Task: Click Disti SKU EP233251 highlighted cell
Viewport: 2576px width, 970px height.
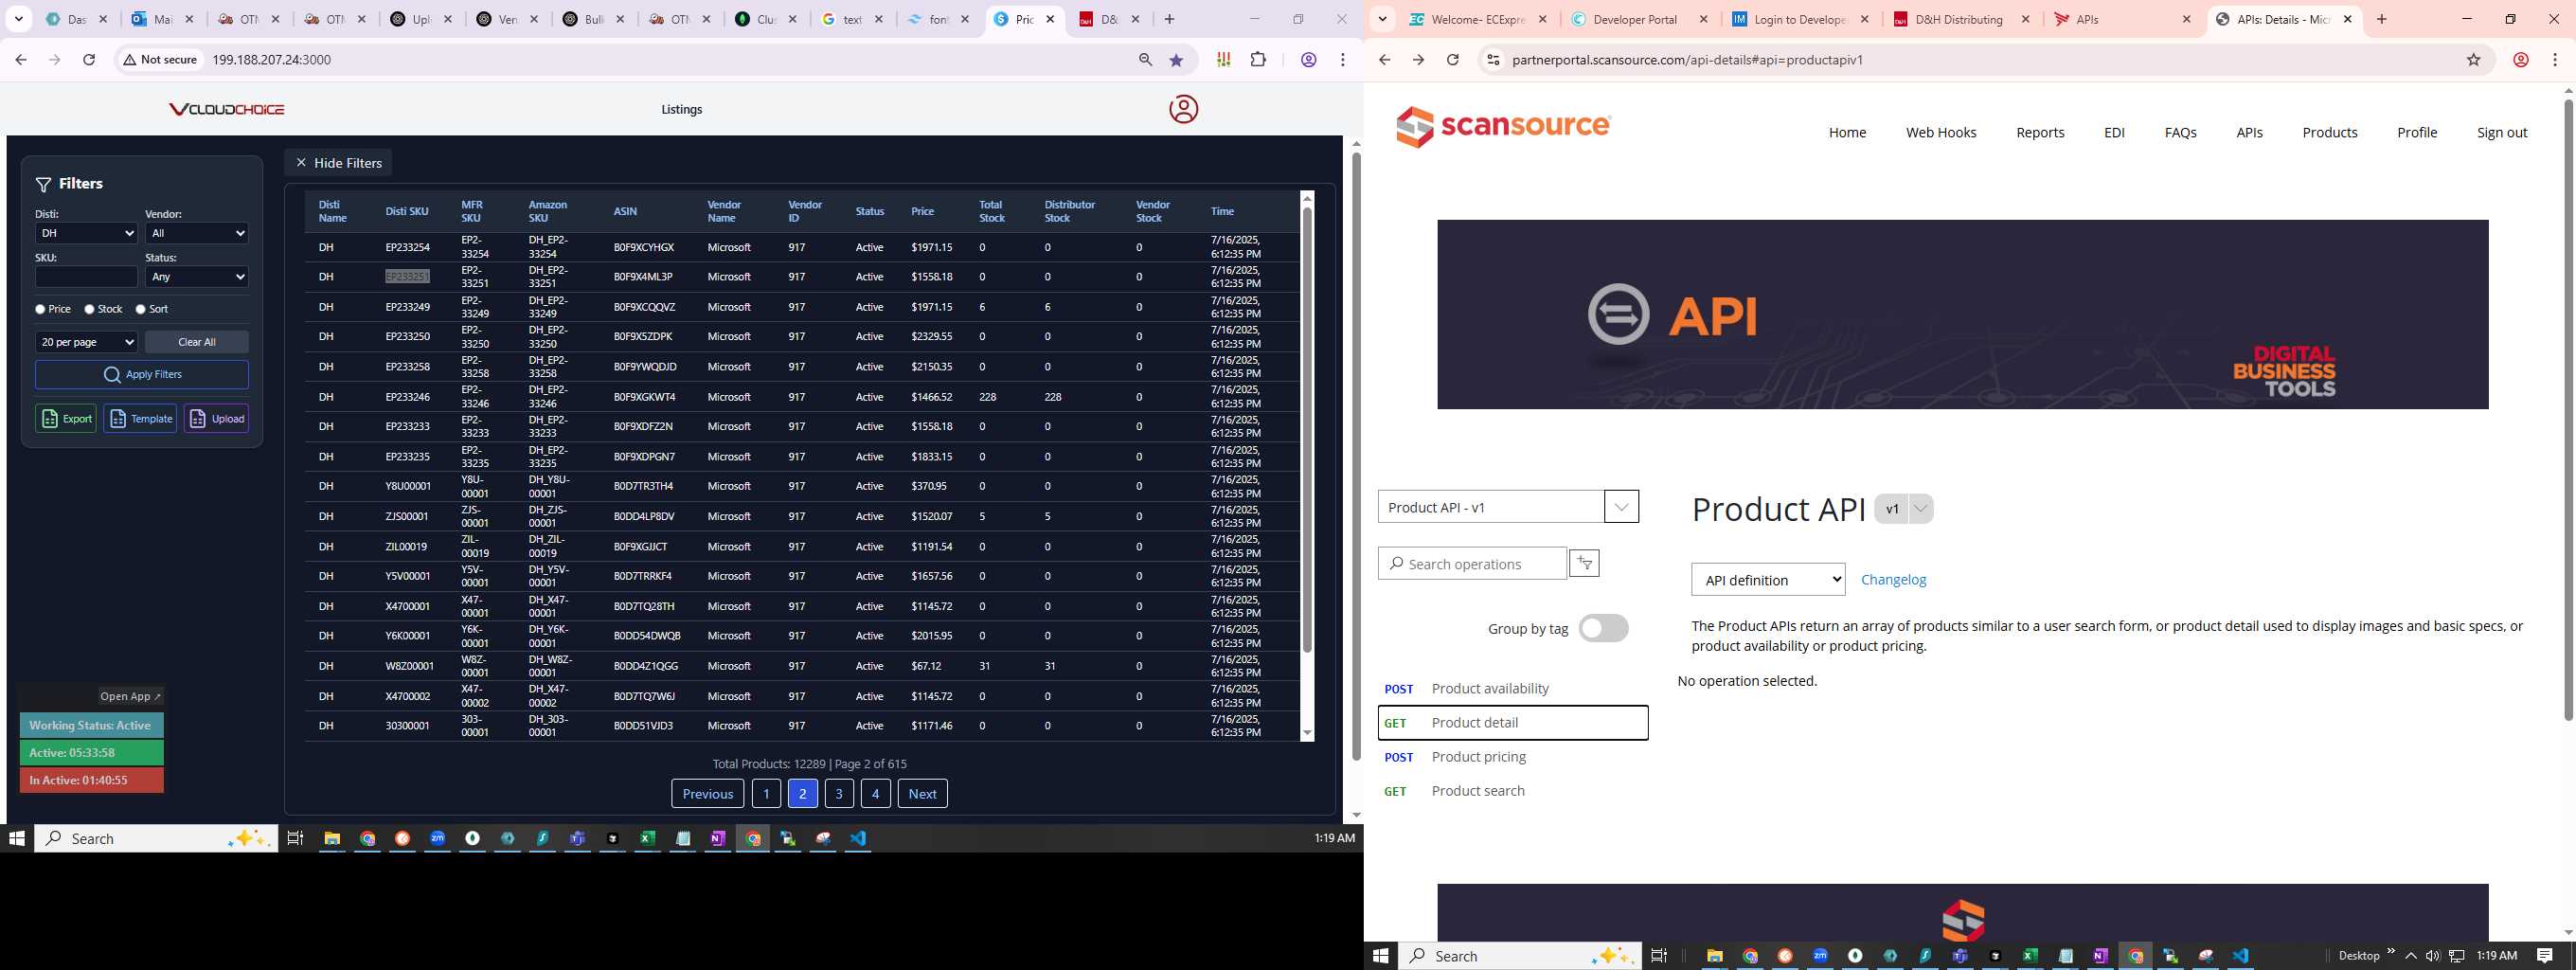Action: click(x=407, y=276)
